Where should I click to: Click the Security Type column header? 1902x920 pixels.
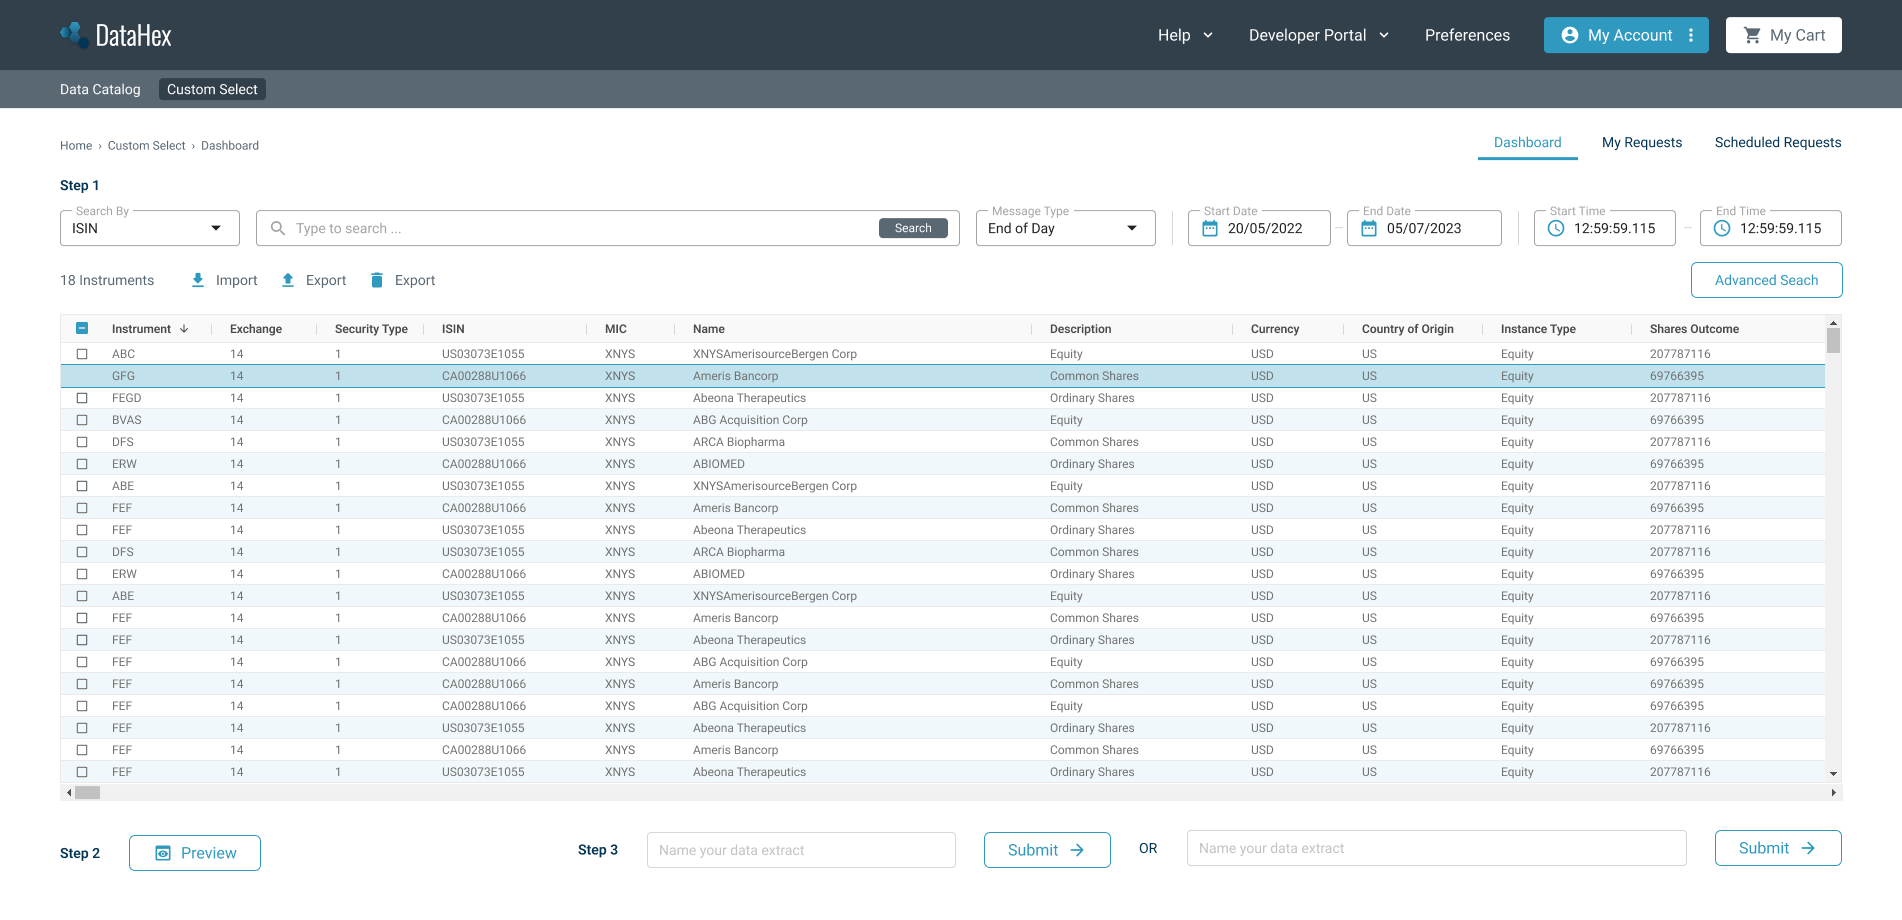click(x=371, y=329)
